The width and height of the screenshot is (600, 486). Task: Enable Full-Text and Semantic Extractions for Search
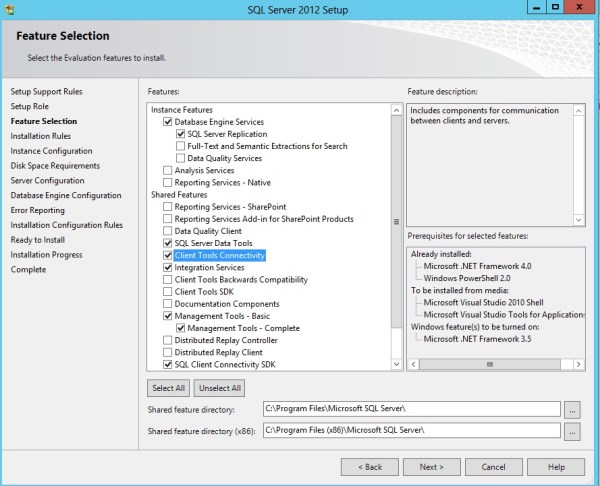(x=180, y=146)
